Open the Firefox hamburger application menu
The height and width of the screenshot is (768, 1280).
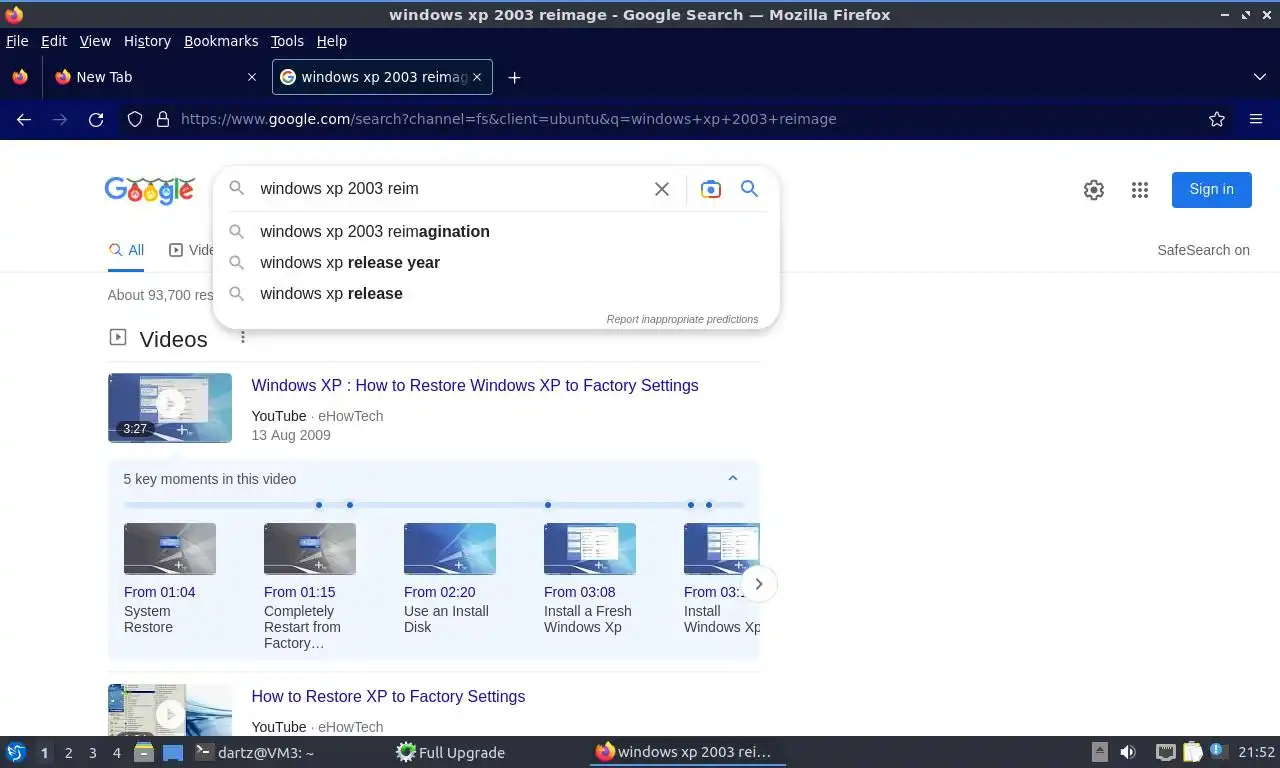click(1256, 119)
